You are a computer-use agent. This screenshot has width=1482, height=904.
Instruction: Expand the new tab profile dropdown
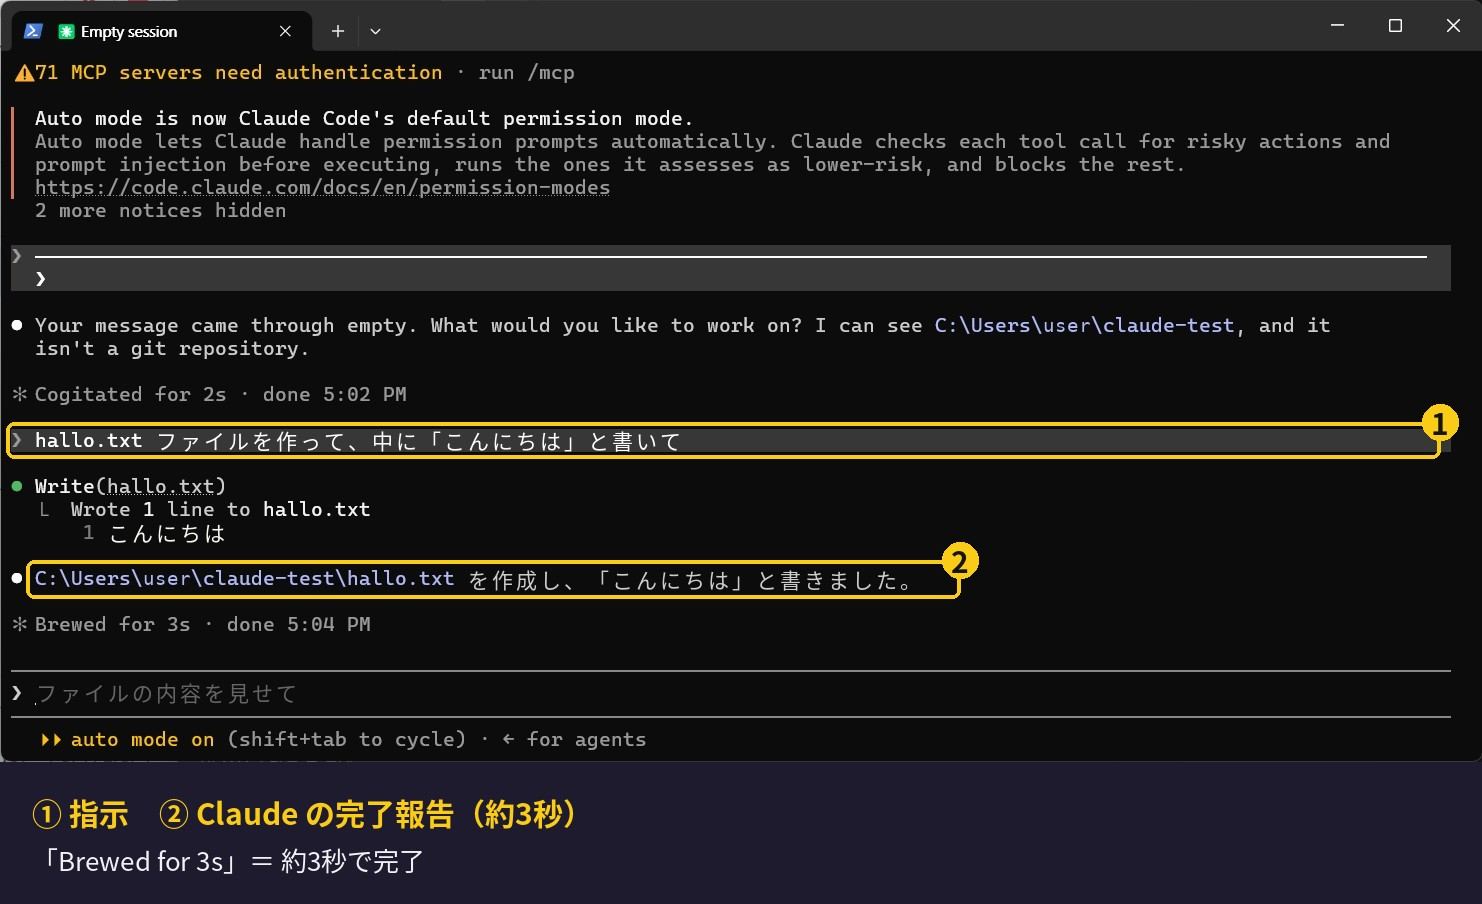(x=375, y=31)
